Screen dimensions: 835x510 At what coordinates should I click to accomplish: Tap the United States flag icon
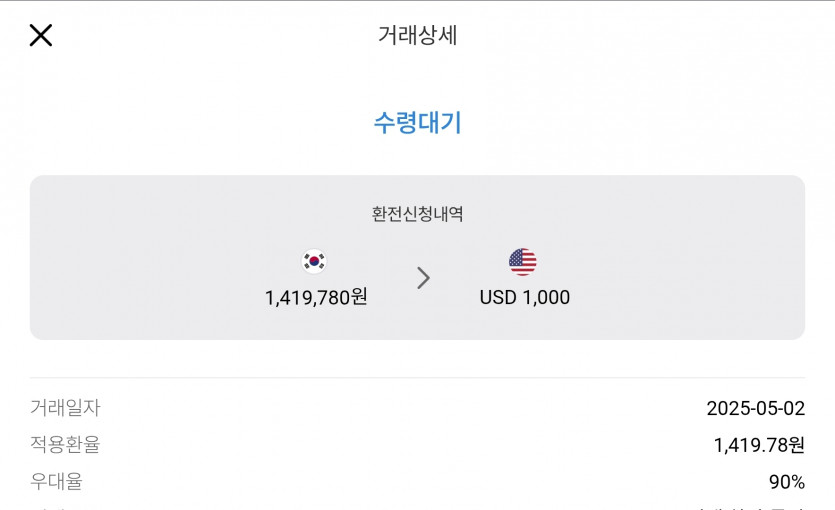point(522,262)
